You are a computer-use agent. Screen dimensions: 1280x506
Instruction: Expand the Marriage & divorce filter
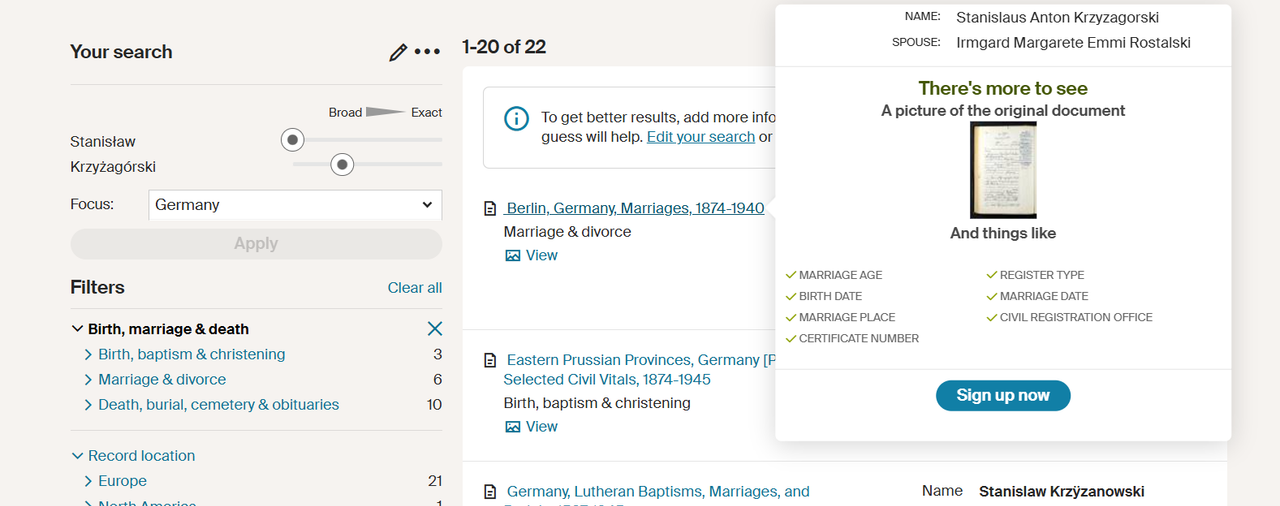pos(89,380)
